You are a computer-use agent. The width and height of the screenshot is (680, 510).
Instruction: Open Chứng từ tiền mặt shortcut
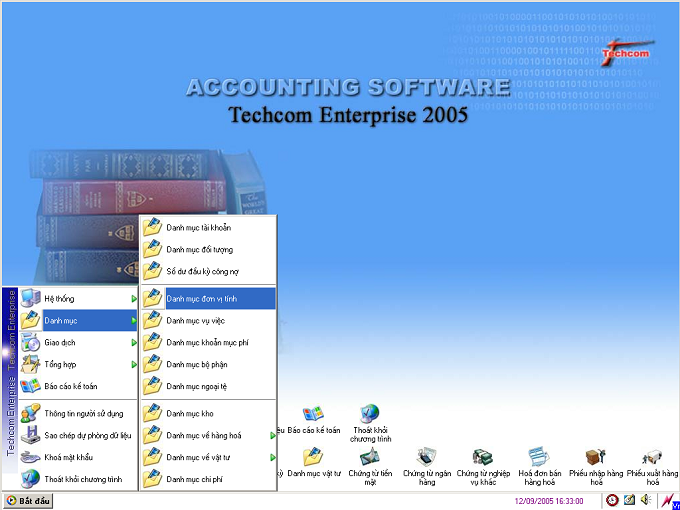tap(370, 467)
